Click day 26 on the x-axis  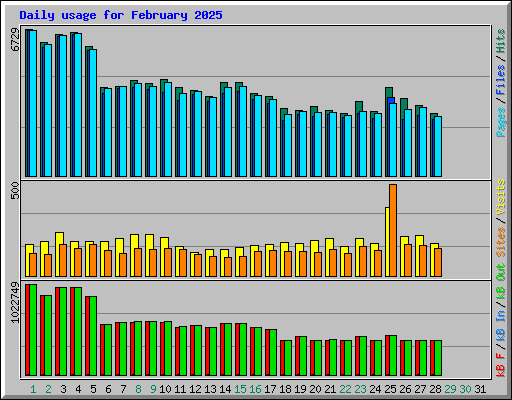(405, 389)
